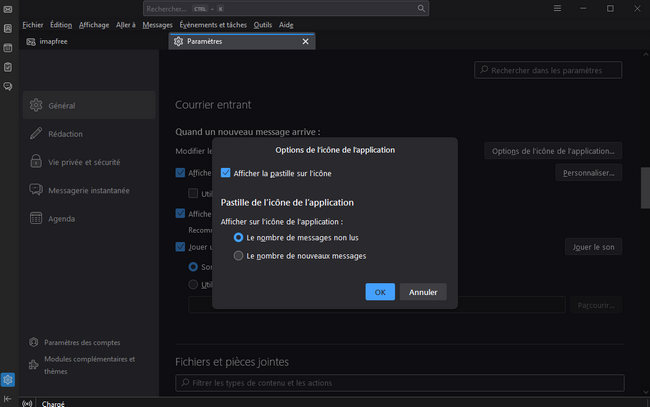Open the Chat space icon
Image resolution: width=650 pixels, height=407 pixels.
click(x=8, y=87)
